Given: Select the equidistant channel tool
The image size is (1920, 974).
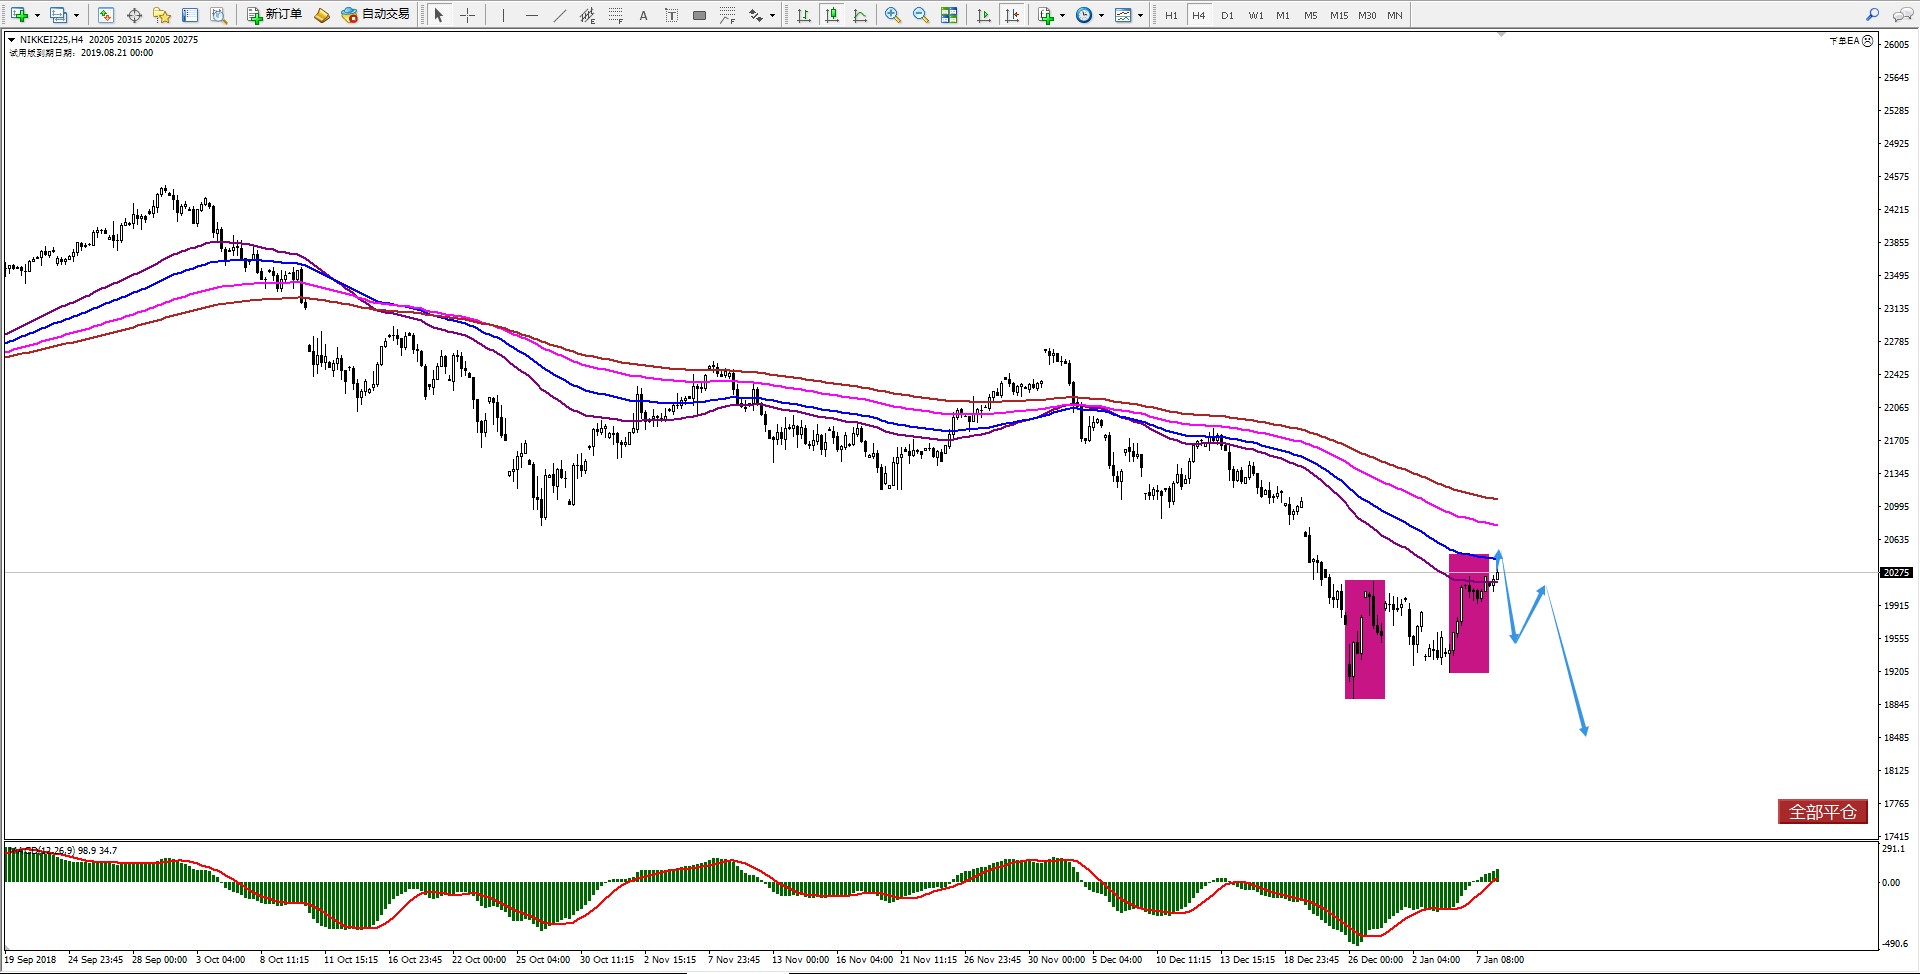Looking at the screenshot, I should pos(587,15).
